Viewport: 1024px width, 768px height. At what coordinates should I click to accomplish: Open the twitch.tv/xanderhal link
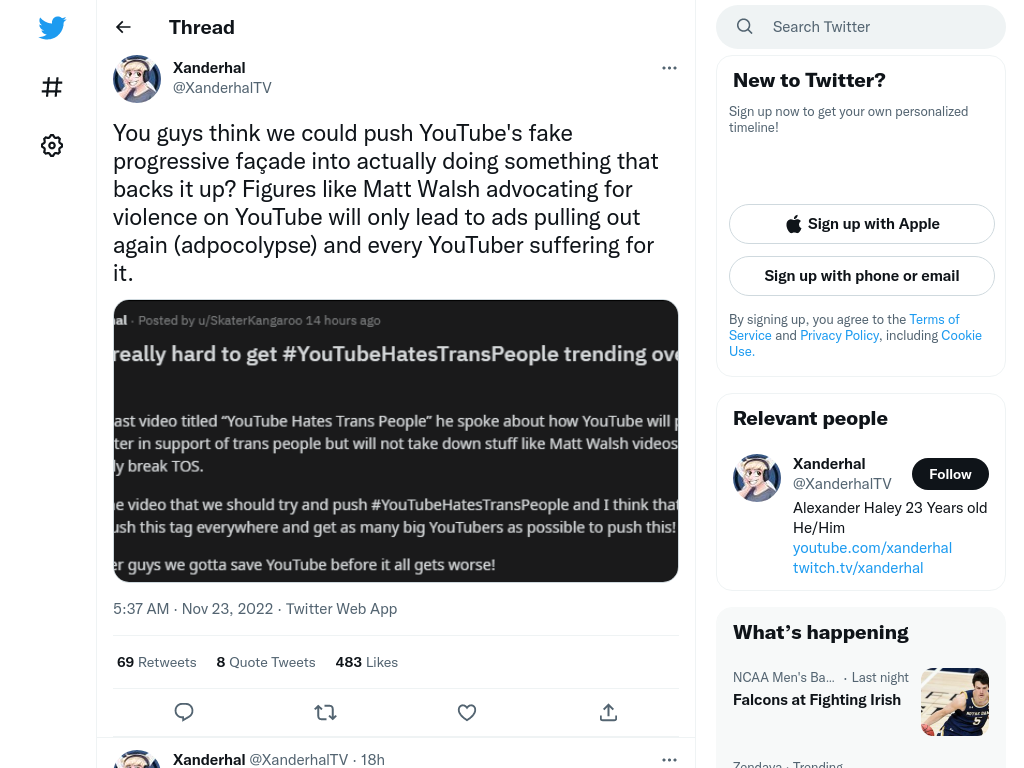(x=857, y=568)
